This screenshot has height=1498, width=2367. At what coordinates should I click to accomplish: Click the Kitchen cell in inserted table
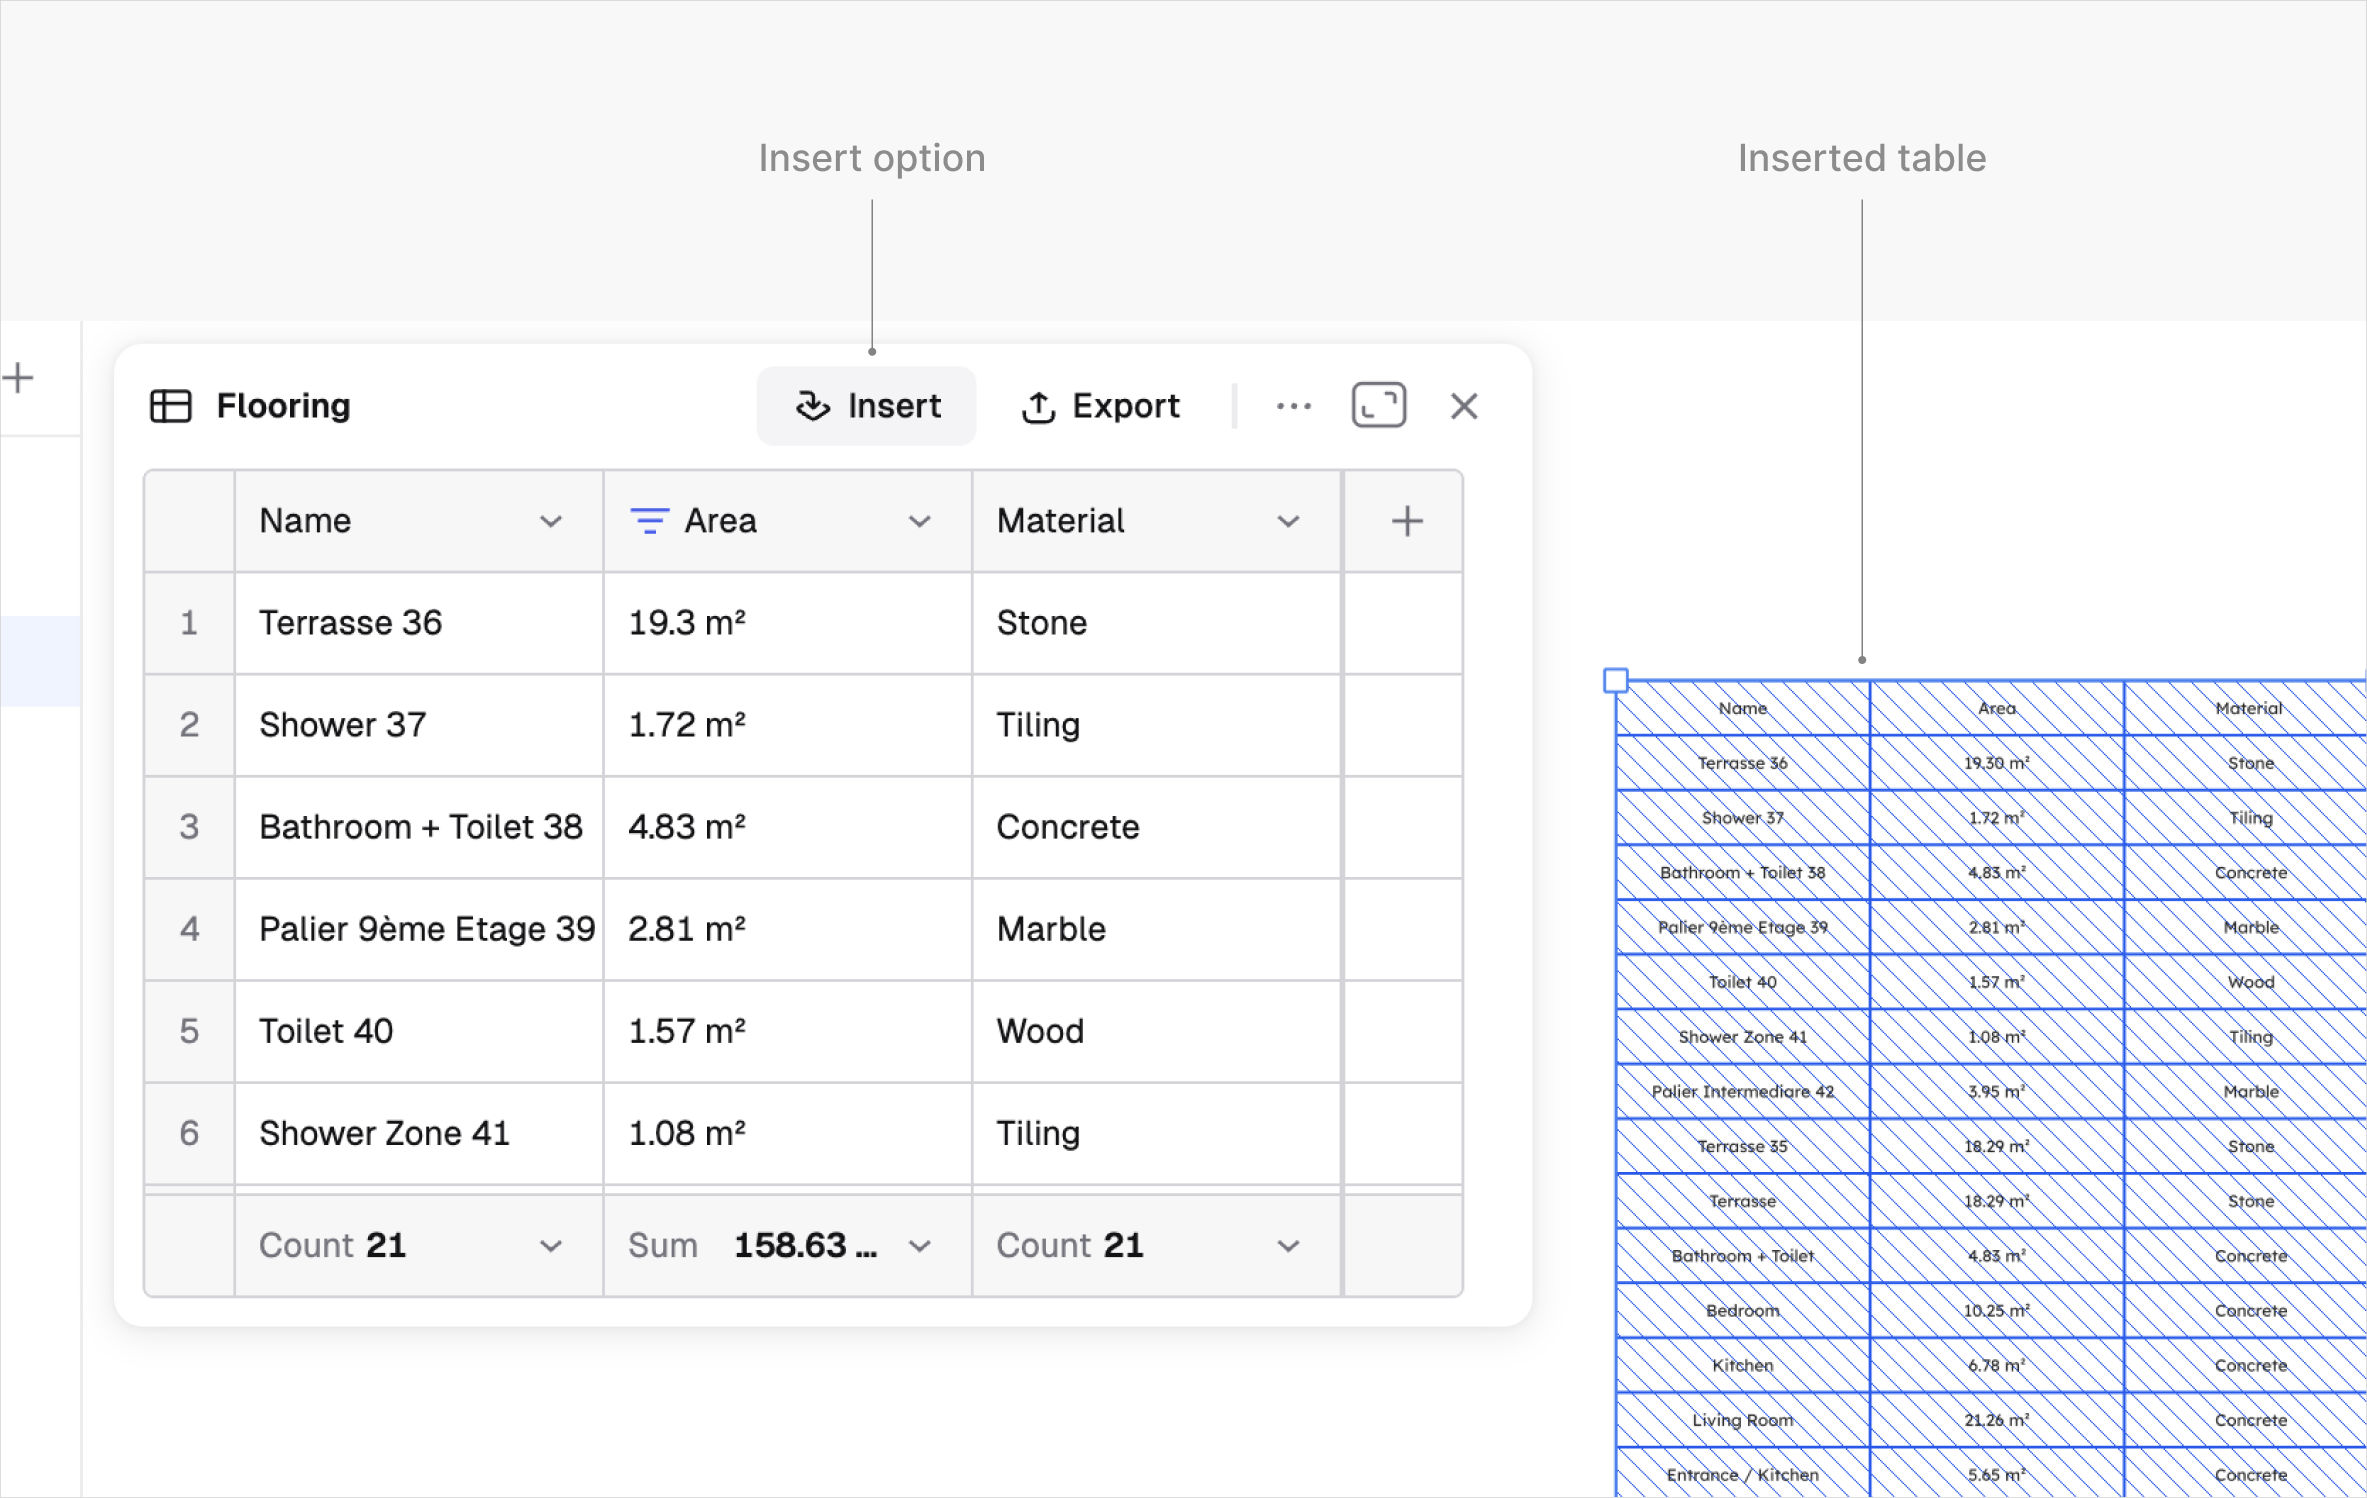click(1741, 1365)
